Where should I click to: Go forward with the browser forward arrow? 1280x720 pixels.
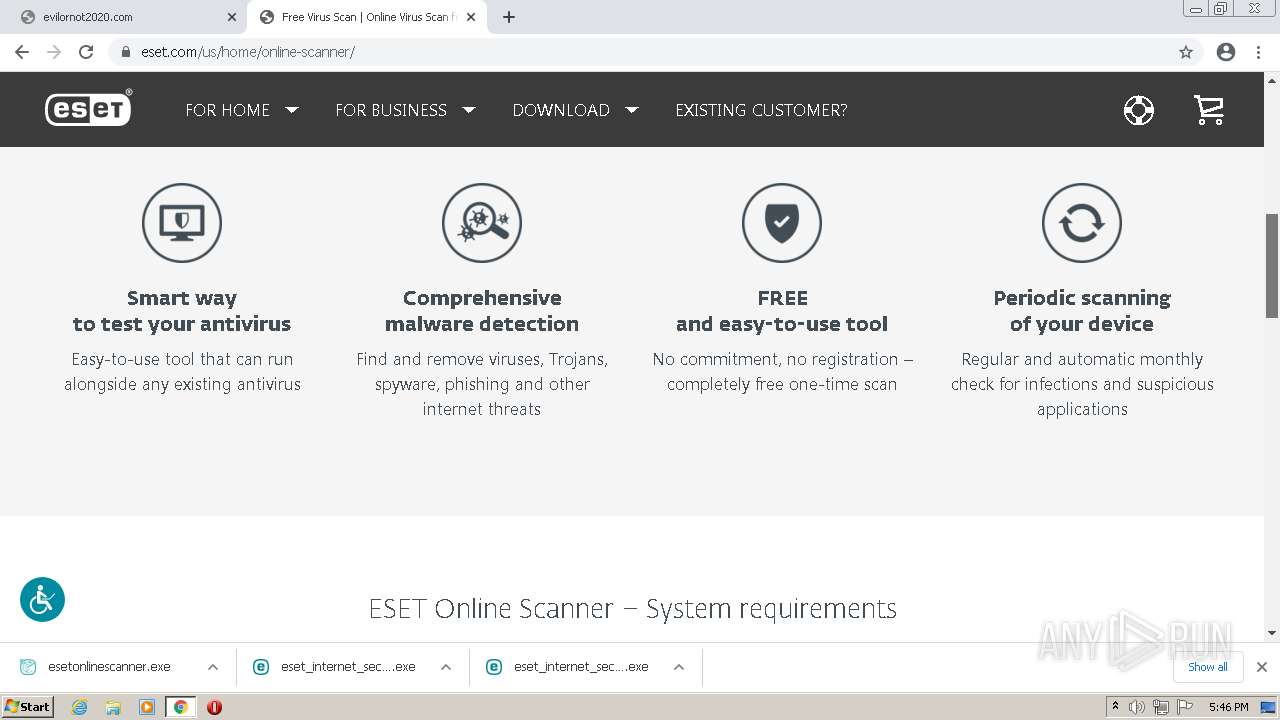pos(54,52)
